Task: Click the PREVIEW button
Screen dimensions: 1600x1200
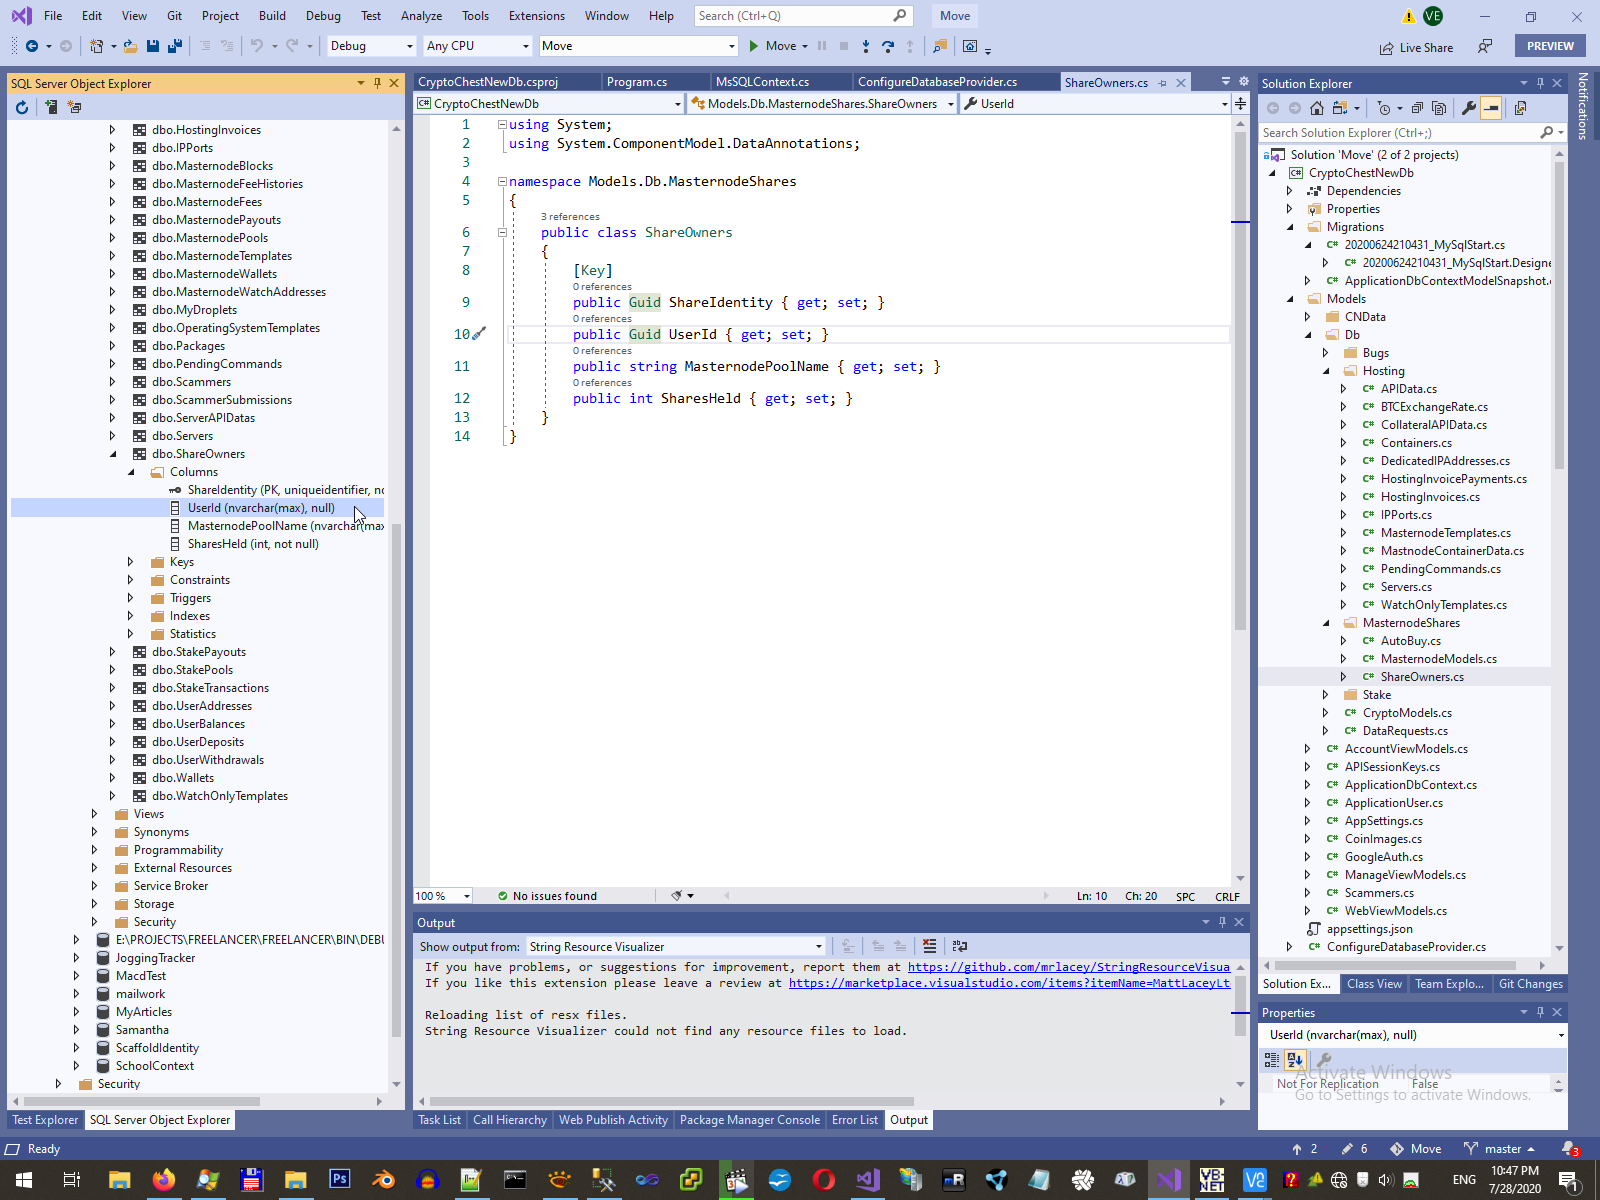Action: pyautogui.click(x=1550, y=46)
